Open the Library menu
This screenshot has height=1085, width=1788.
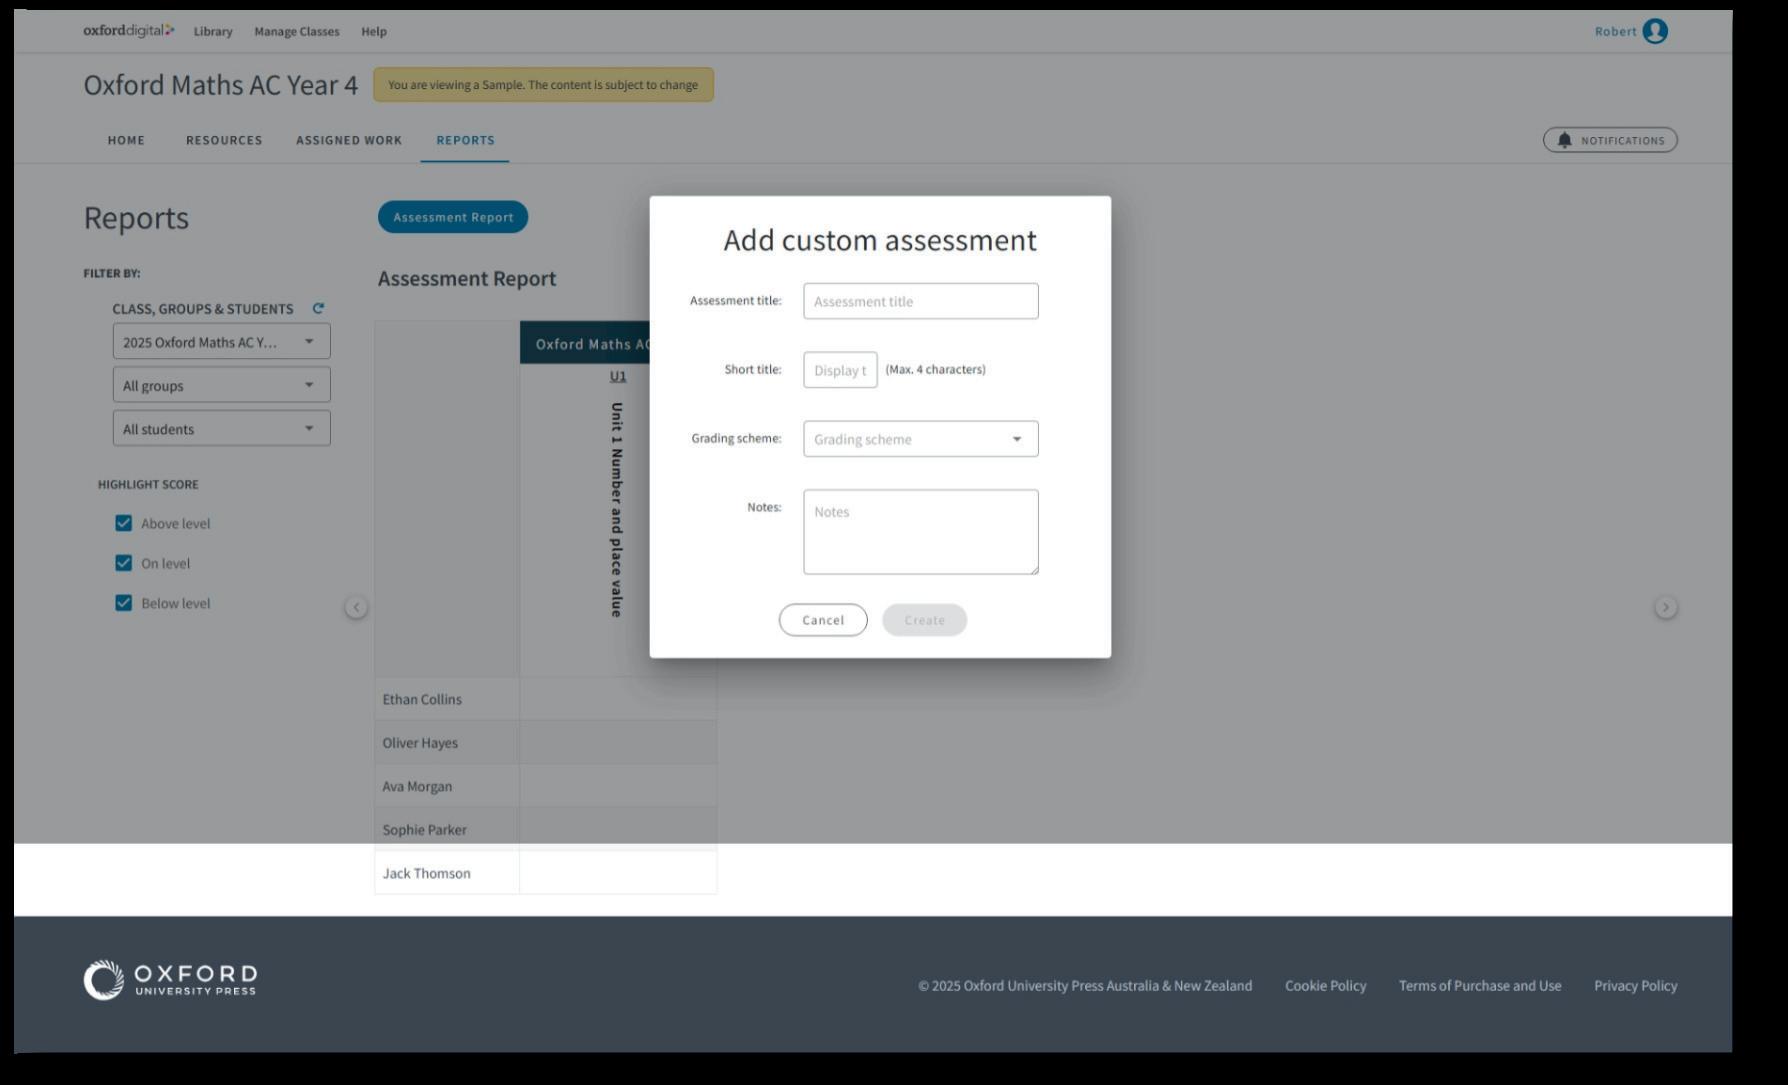[213, 31]
